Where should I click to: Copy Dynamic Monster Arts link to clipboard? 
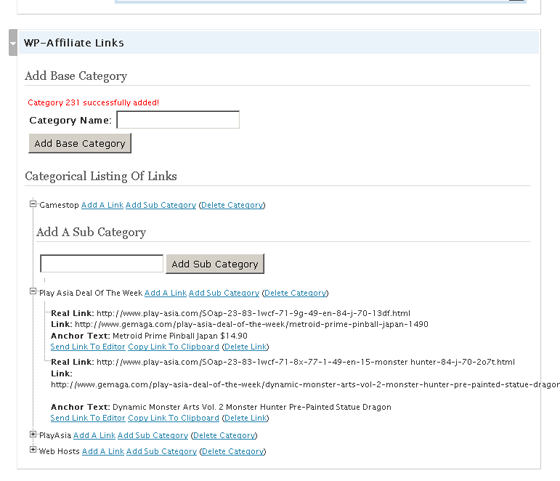tap(174, 418)
